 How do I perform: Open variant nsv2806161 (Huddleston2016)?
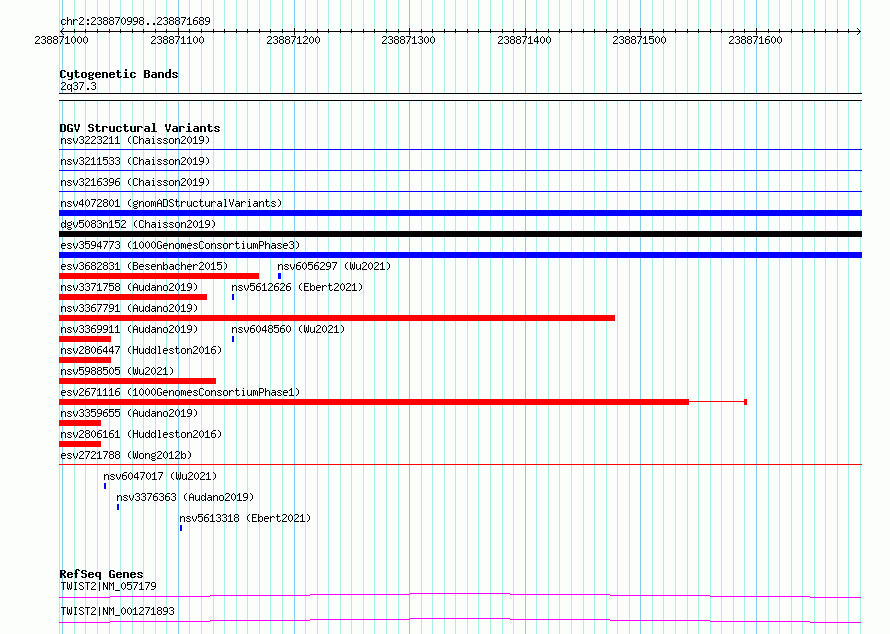click(x=141, y=434)
